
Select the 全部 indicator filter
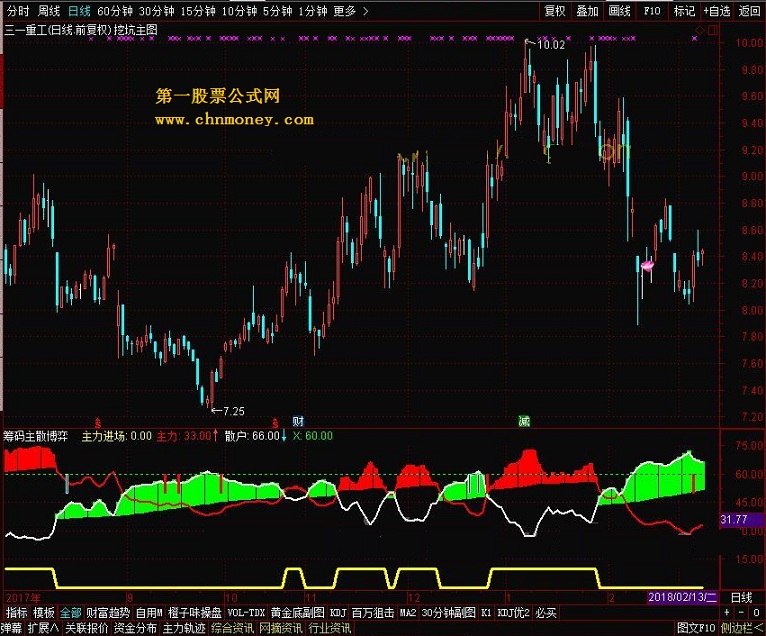tap(70, 613)
